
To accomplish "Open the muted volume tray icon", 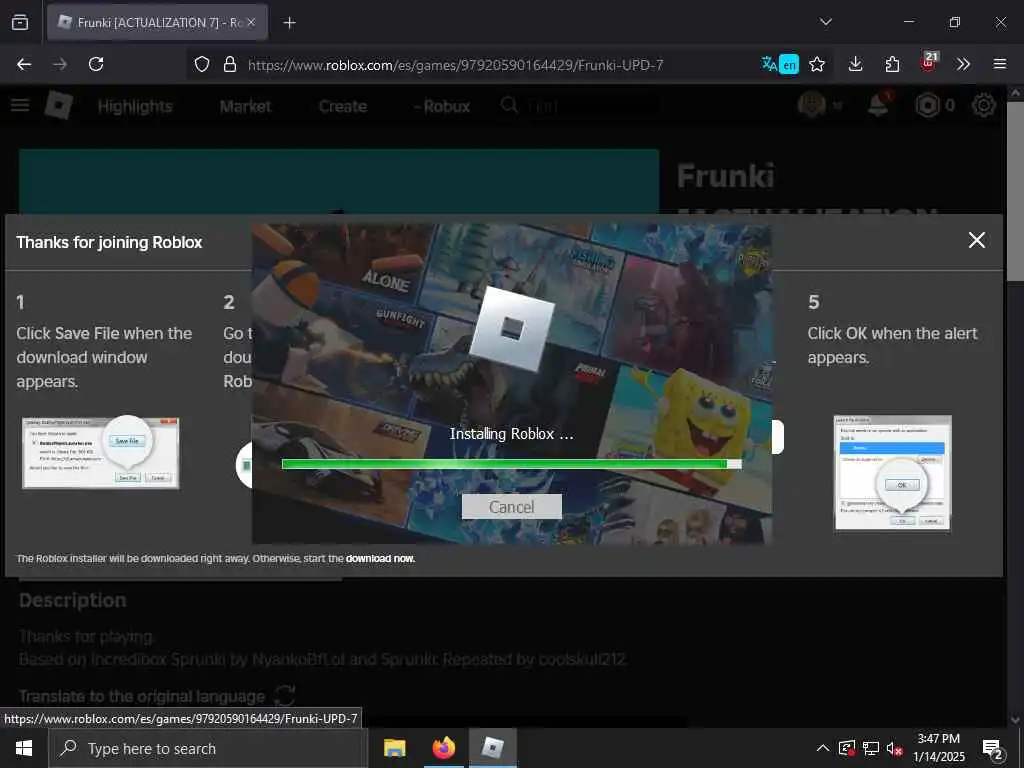I will tap(894, 748).
